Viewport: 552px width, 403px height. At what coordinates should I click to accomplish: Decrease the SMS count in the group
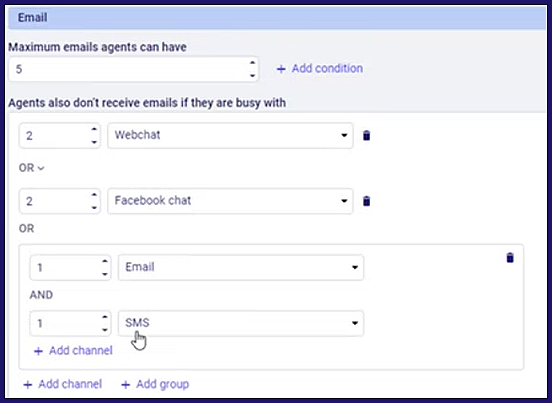click(x=105, y=330)
